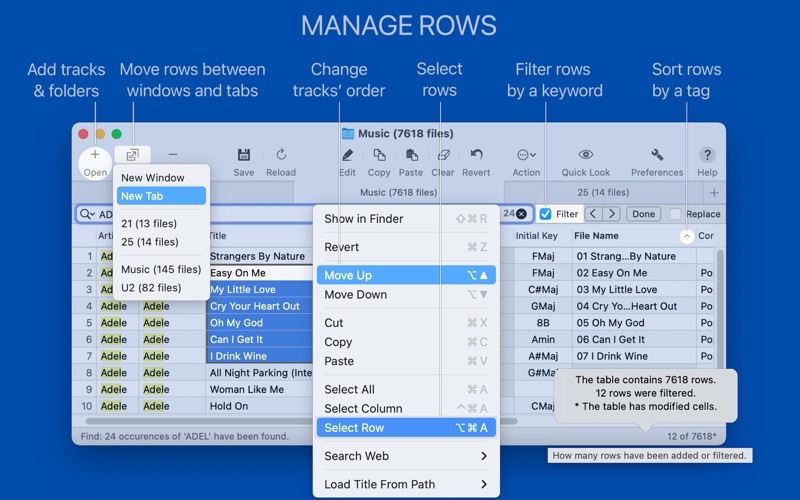Click the Open (plus) toolbar icon
This screenshot has height=500, width=800.
tap(95, 155)
